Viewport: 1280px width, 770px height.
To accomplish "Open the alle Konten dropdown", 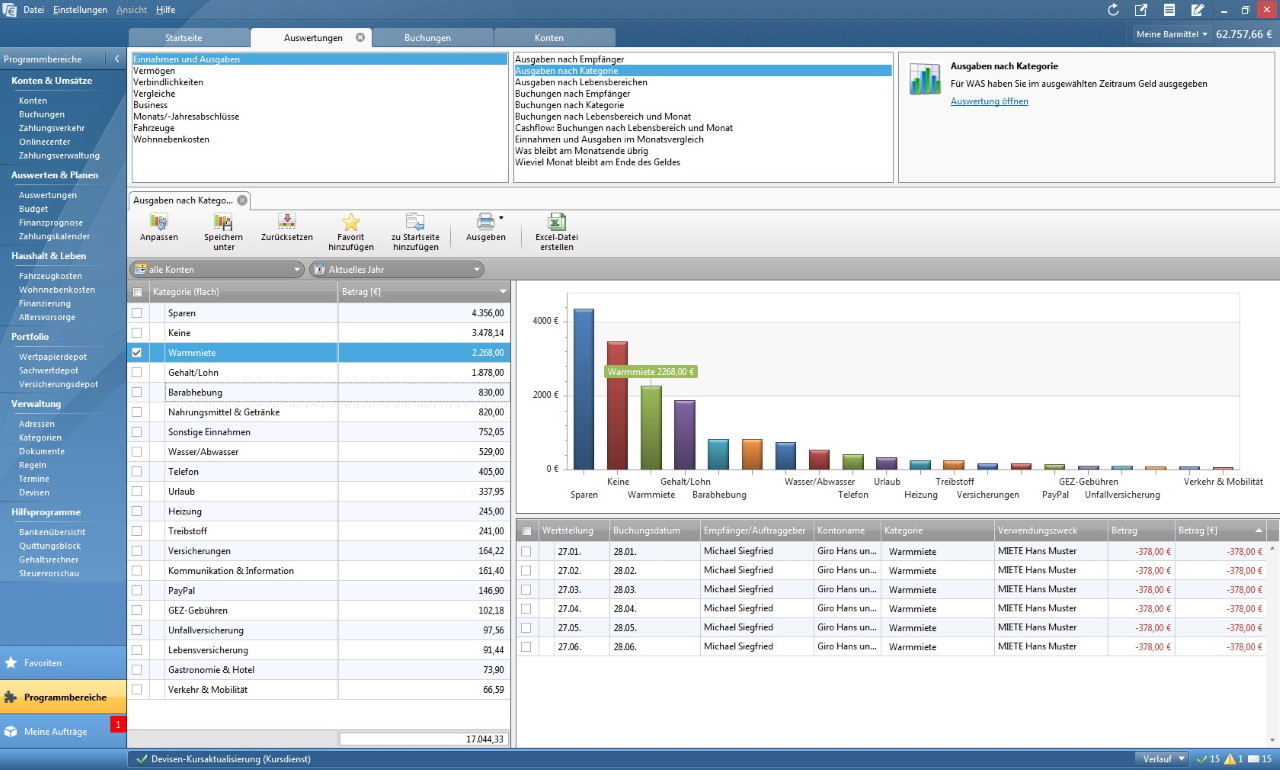I will (x=217, y=270).
